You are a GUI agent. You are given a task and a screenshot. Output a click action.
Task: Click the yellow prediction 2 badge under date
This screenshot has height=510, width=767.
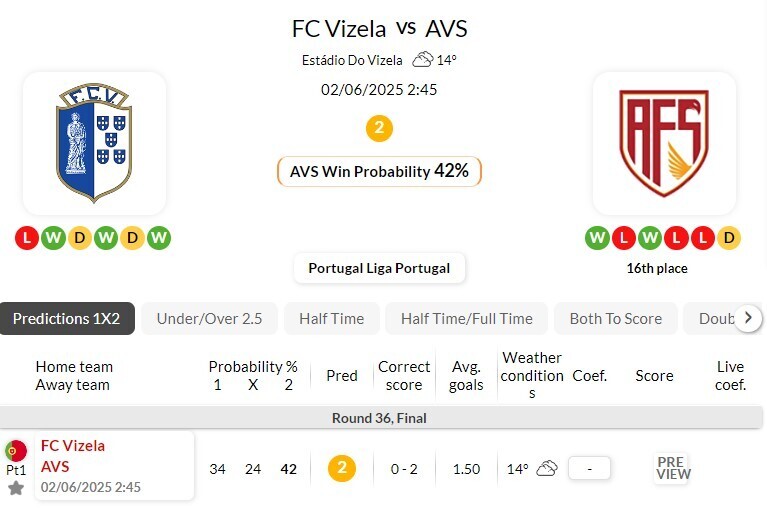[379, 128]
